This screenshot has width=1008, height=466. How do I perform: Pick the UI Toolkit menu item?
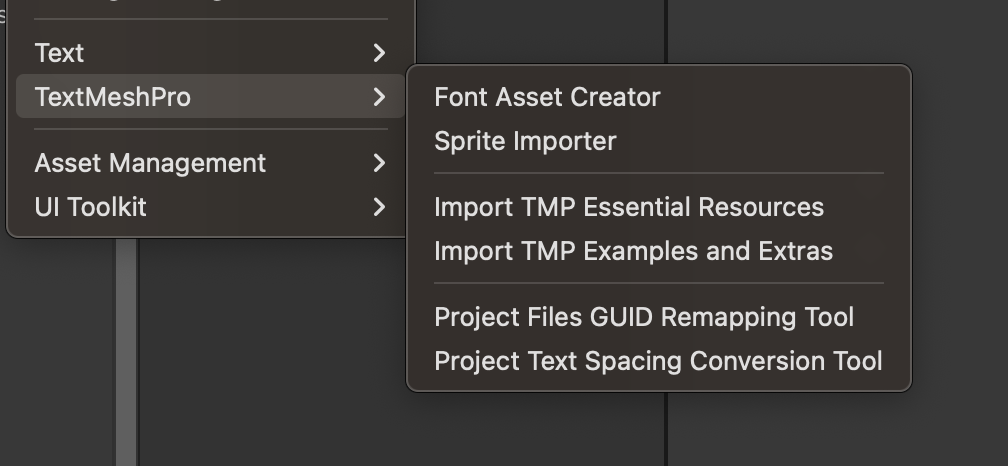pos(90,207)
